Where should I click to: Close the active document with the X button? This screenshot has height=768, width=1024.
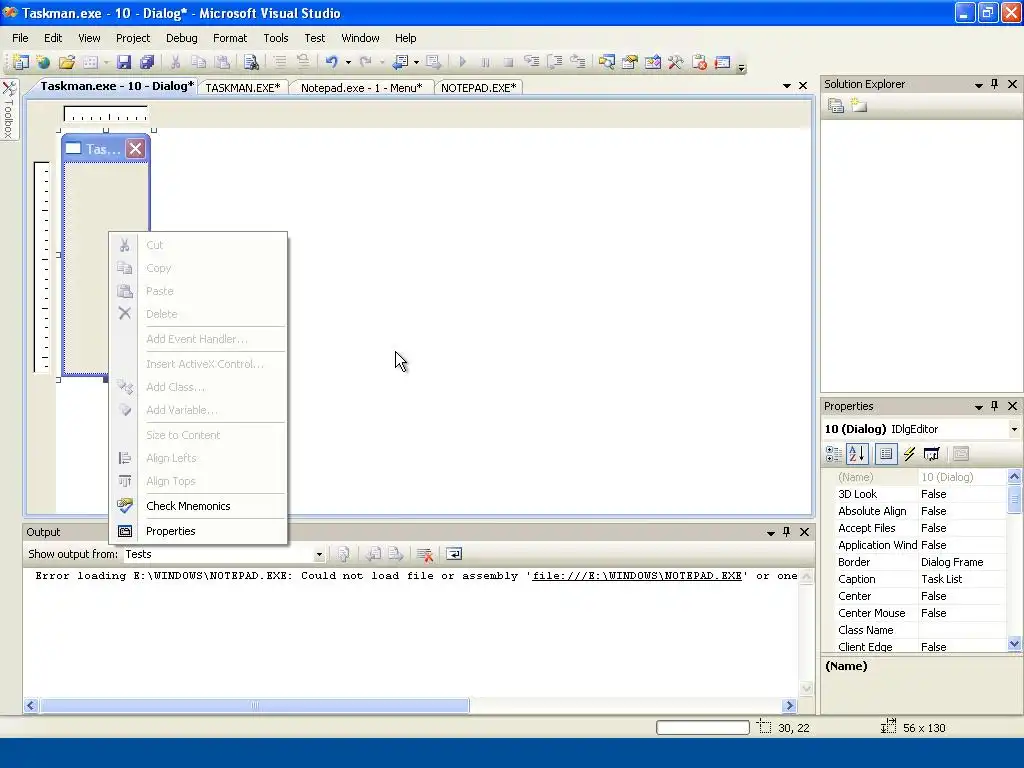tap(803, 86)
